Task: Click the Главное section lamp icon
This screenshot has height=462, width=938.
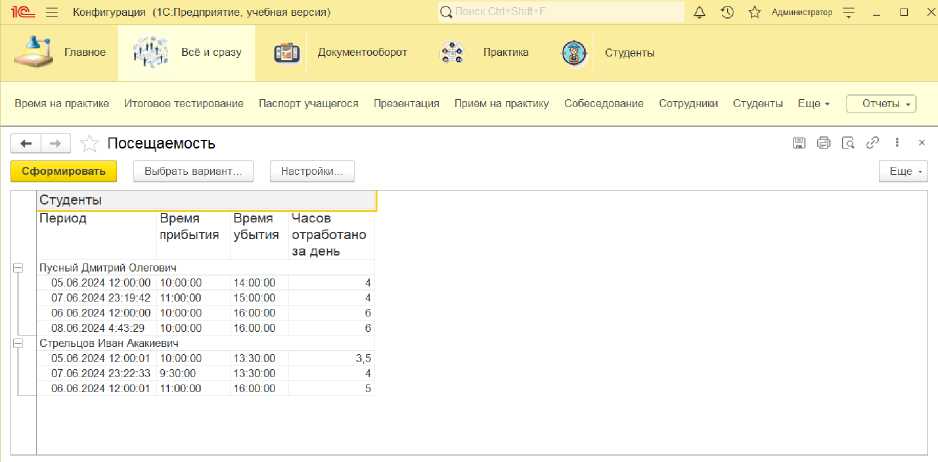Action: click(33, 52)
